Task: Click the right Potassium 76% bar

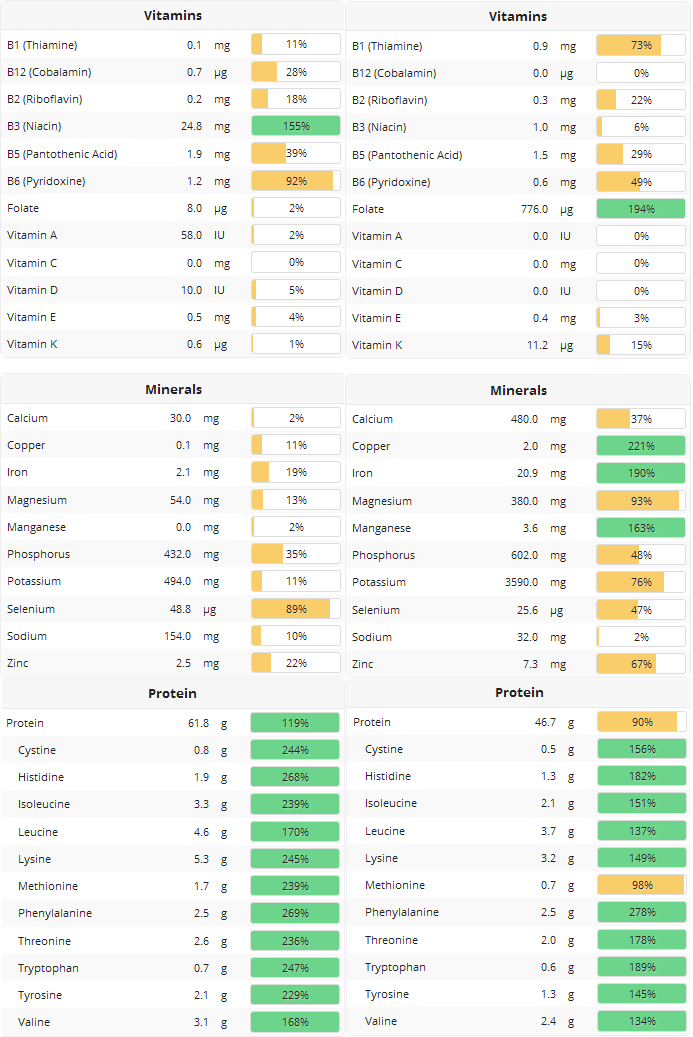Action: click(x=641, y=582)
